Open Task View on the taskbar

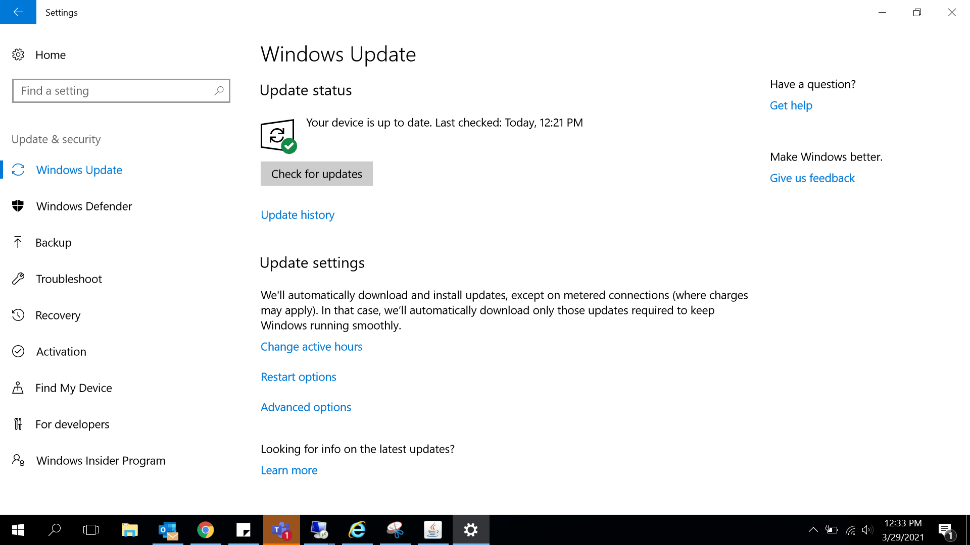pyautogui.click(x=91, y=530)
